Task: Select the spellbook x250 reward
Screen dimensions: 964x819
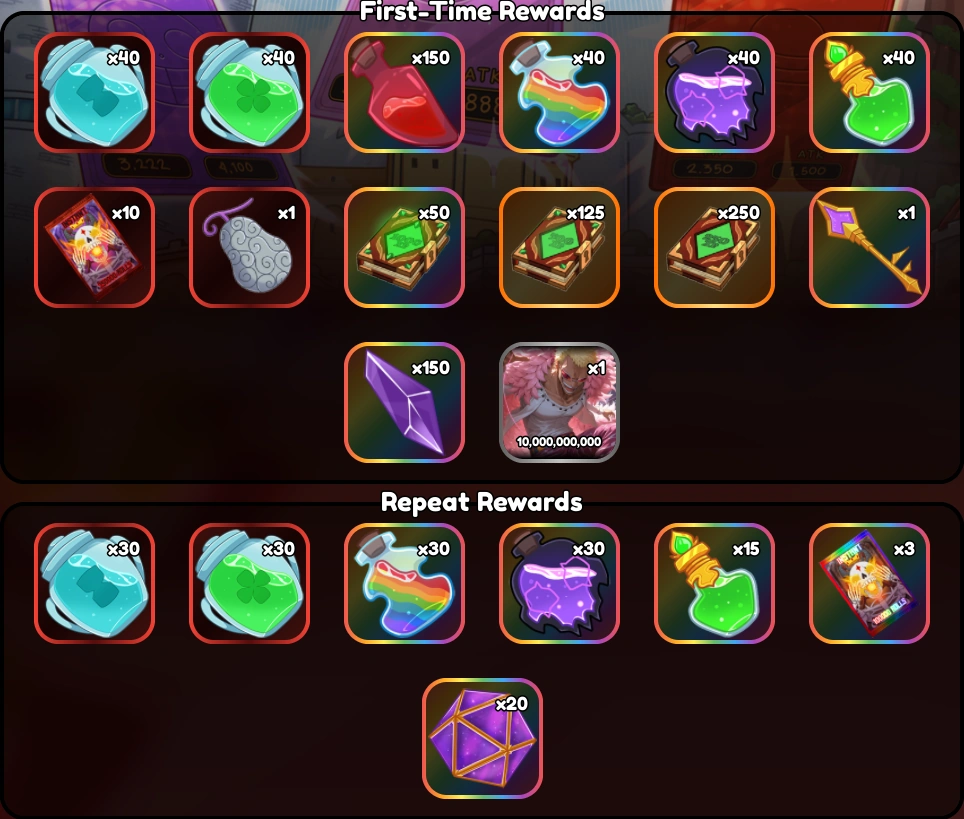Action: point(714,247)
